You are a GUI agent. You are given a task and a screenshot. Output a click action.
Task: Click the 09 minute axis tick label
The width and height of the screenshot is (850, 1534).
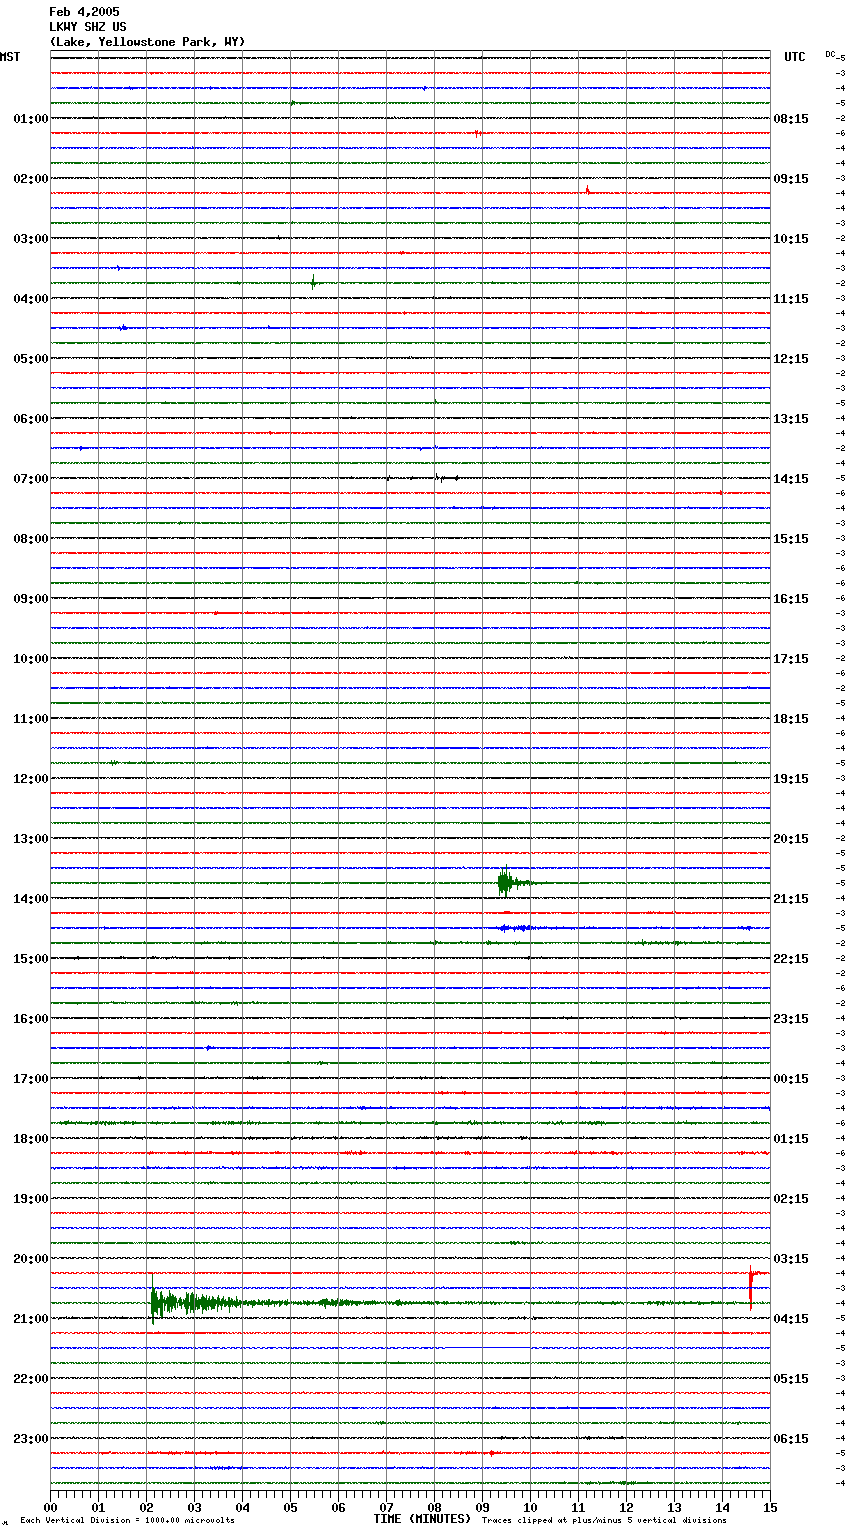pos(483,1507)
